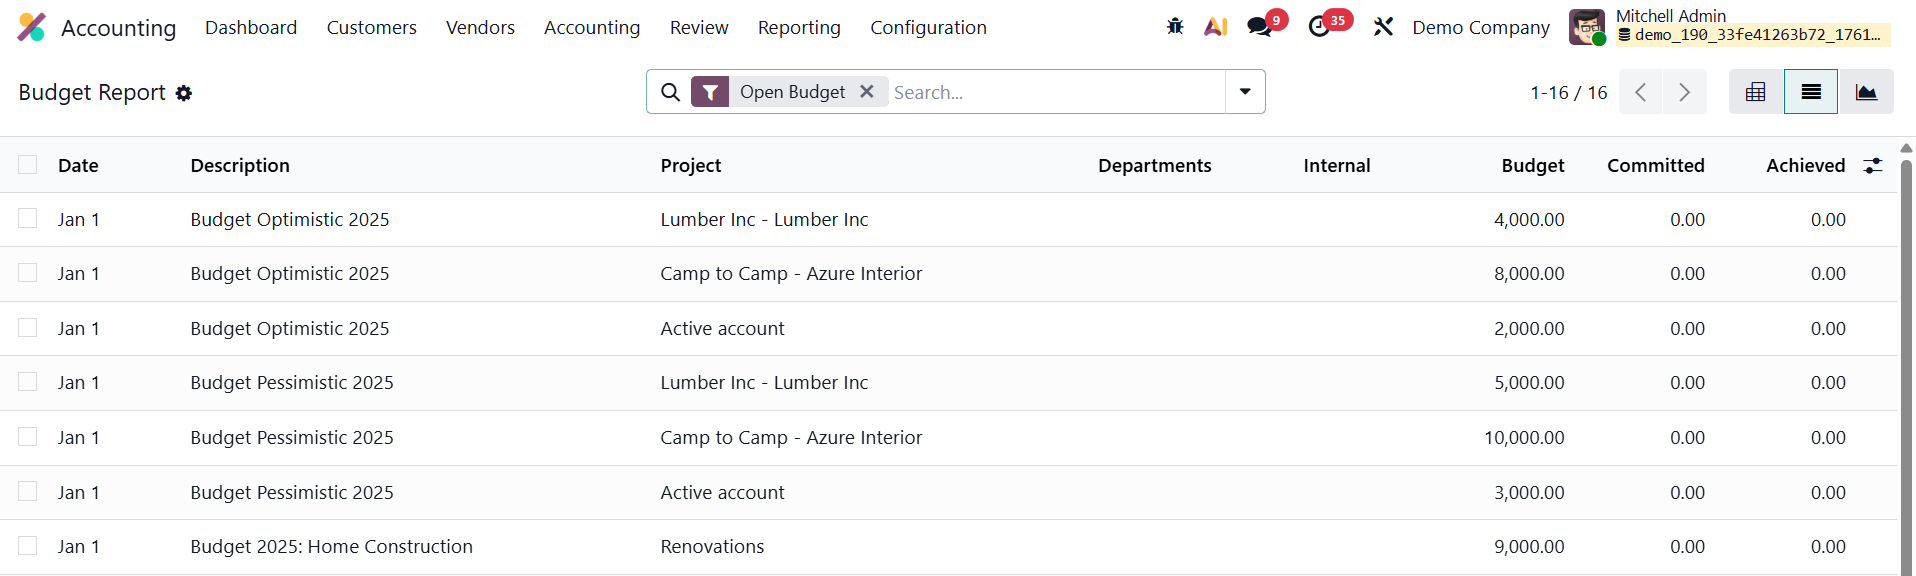Viewport: 1916px width, 576px height.
Task: Switch to graph view
Action: coord(1865,92)
